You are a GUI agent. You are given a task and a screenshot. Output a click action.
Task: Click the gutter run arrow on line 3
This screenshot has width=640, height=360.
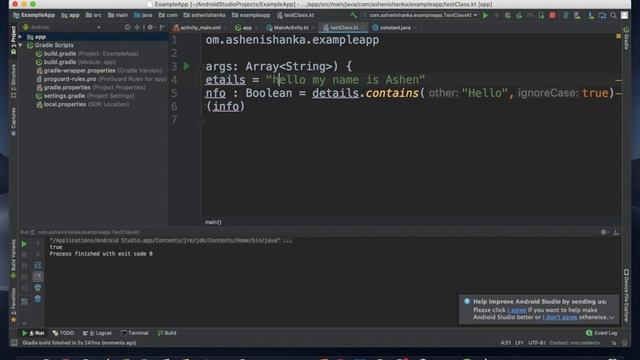187,66
